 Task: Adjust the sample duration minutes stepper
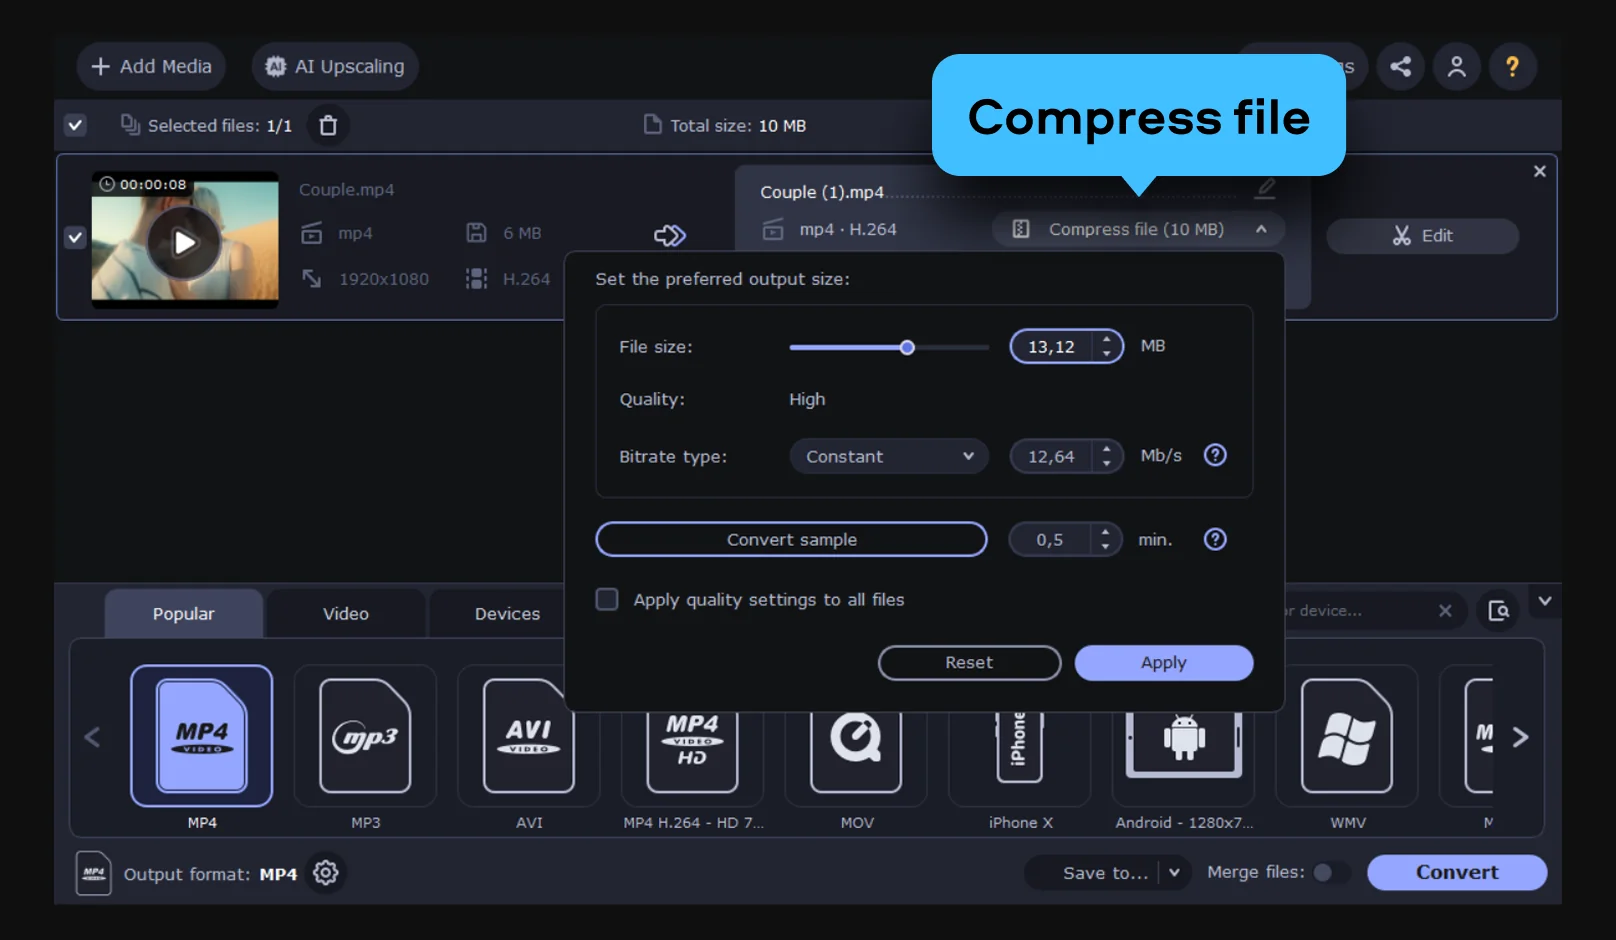click(x=1105, y=540)
